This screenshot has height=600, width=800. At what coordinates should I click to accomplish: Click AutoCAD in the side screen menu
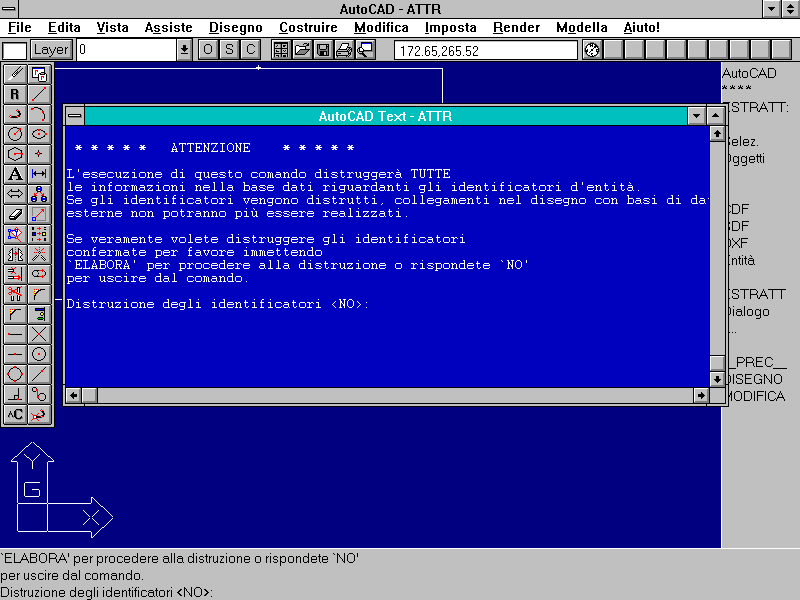[x=749, y=73]
